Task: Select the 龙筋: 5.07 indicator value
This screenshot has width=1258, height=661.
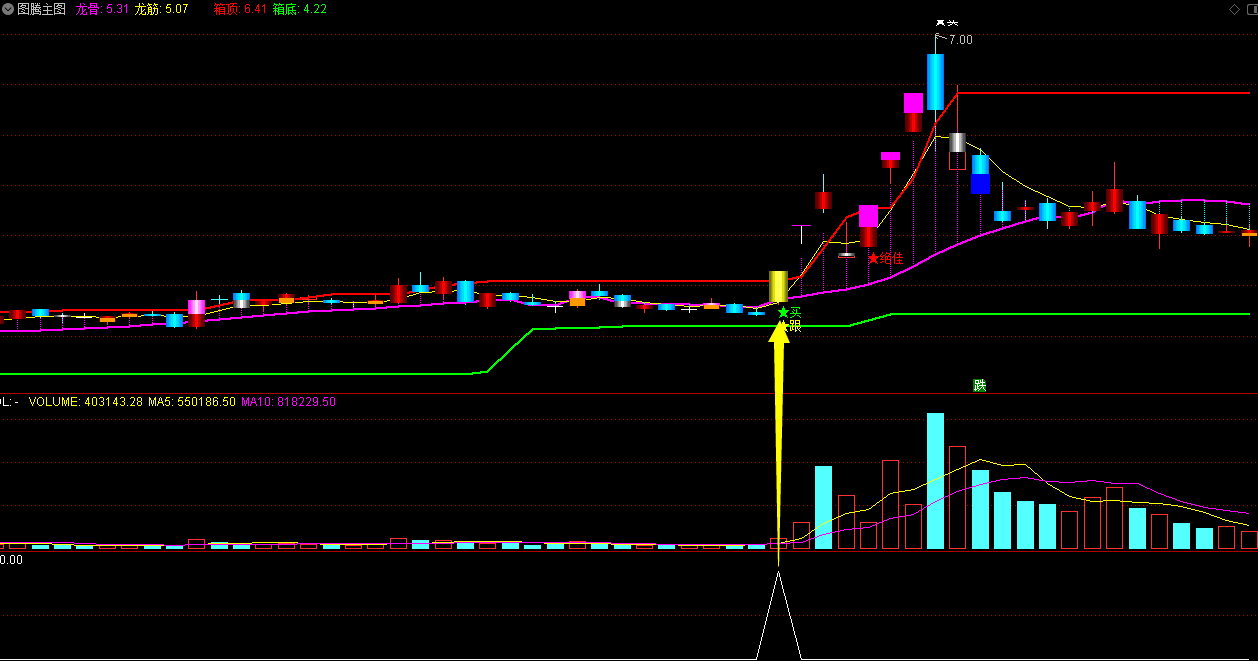Action: tap(161, 9)
